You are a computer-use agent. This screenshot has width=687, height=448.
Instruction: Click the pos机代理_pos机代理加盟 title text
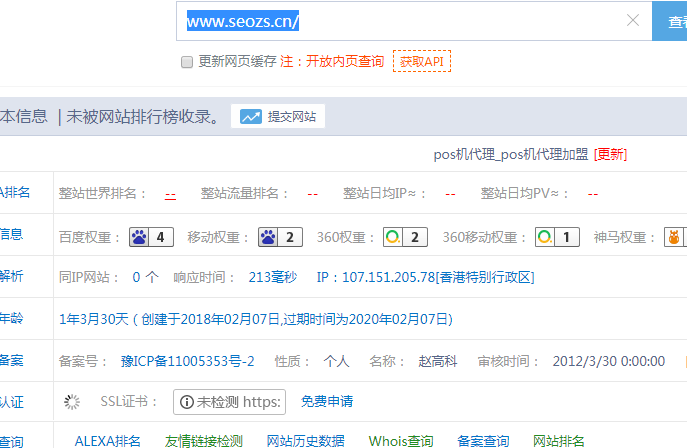click(x=511, y=154)
